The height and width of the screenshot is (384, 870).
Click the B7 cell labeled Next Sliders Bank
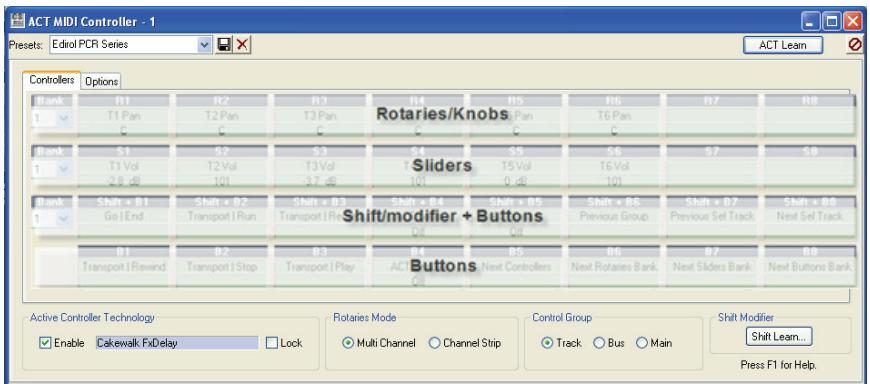(x=712, y=267)
